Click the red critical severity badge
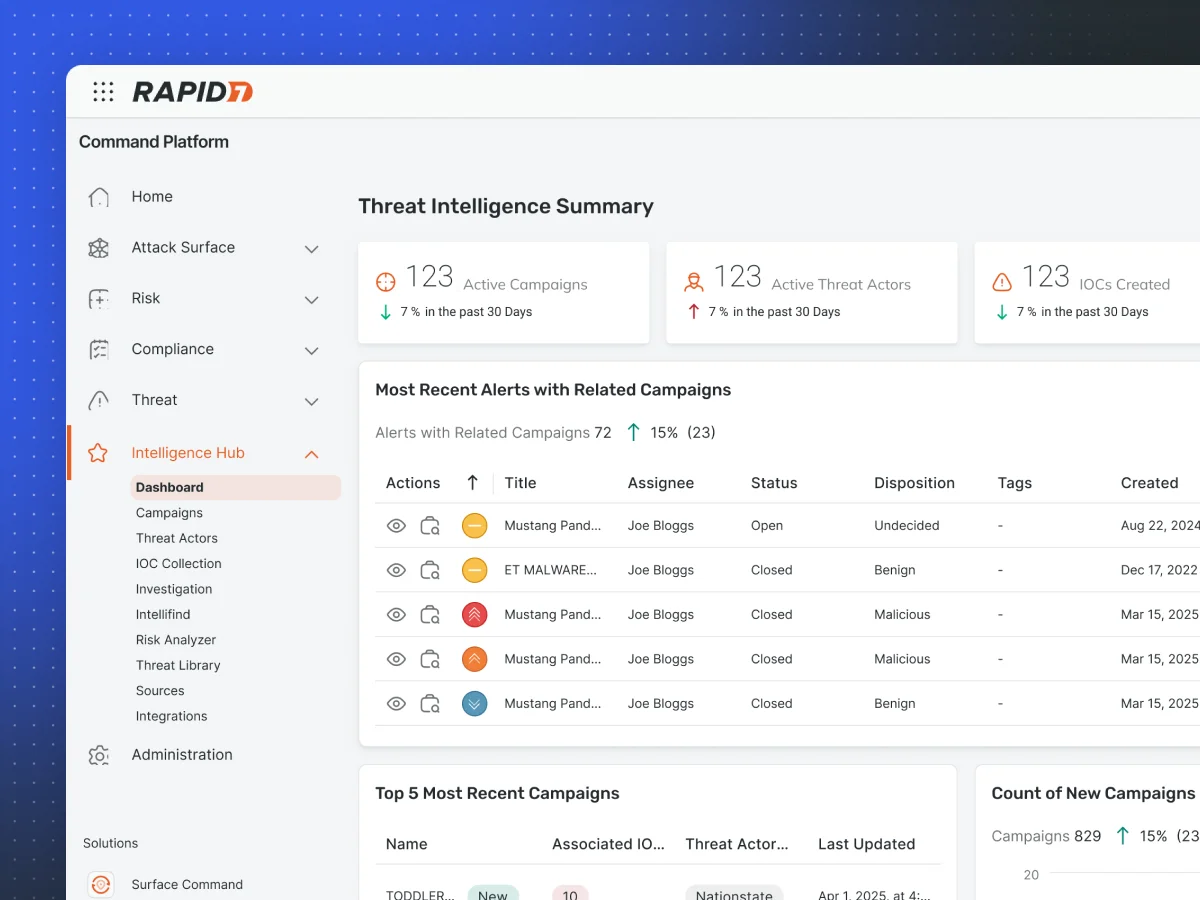Screen dimensions: 1200x900 click(x=474, y=615)
